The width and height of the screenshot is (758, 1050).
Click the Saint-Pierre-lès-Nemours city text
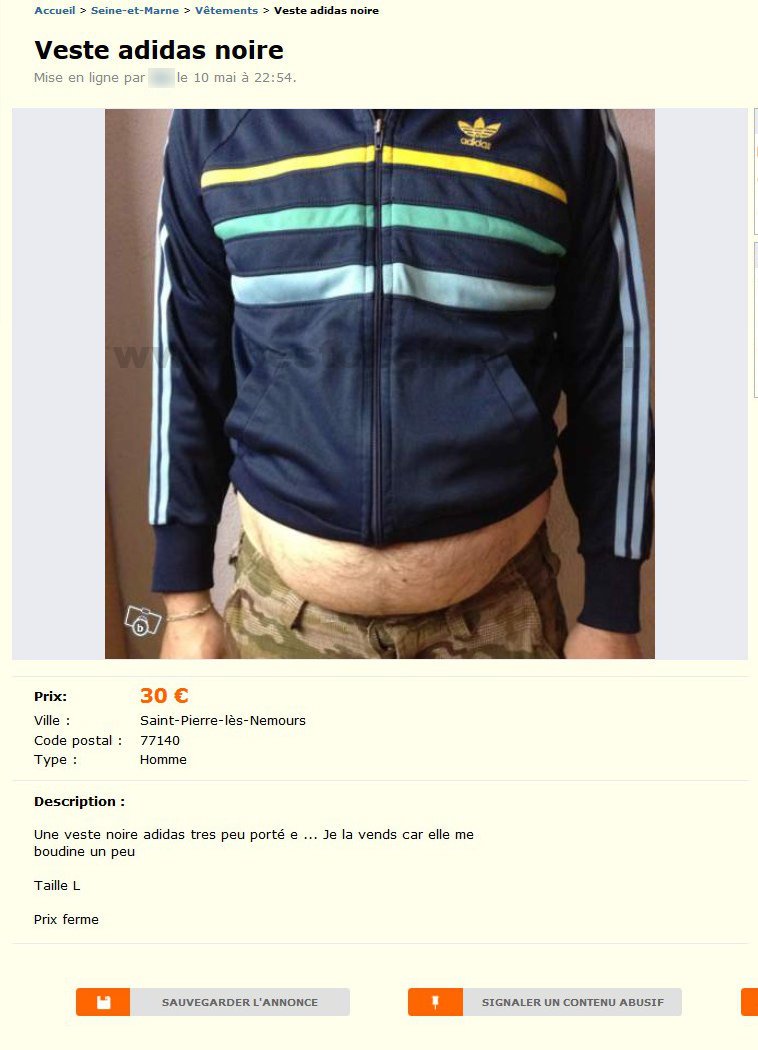click(222, 721)
